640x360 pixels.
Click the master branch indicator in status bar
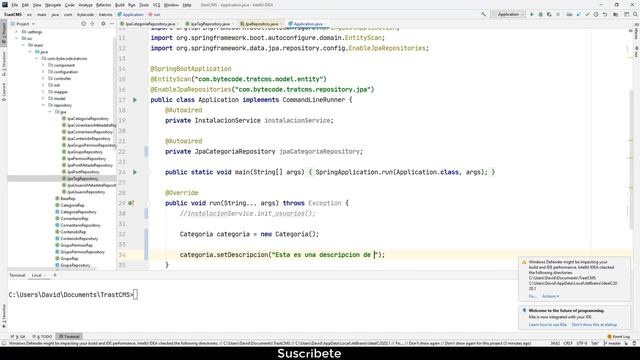point(611,343)
